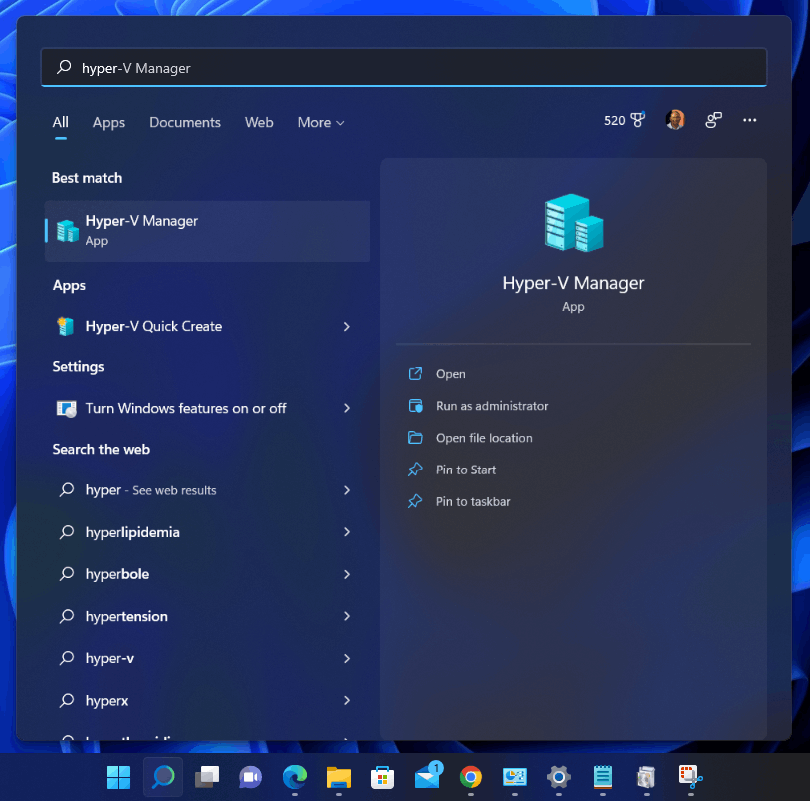The width and height of the screenshot is (810, 801).
Task: Click the Open action icon
Action: (x=415, y=373)
